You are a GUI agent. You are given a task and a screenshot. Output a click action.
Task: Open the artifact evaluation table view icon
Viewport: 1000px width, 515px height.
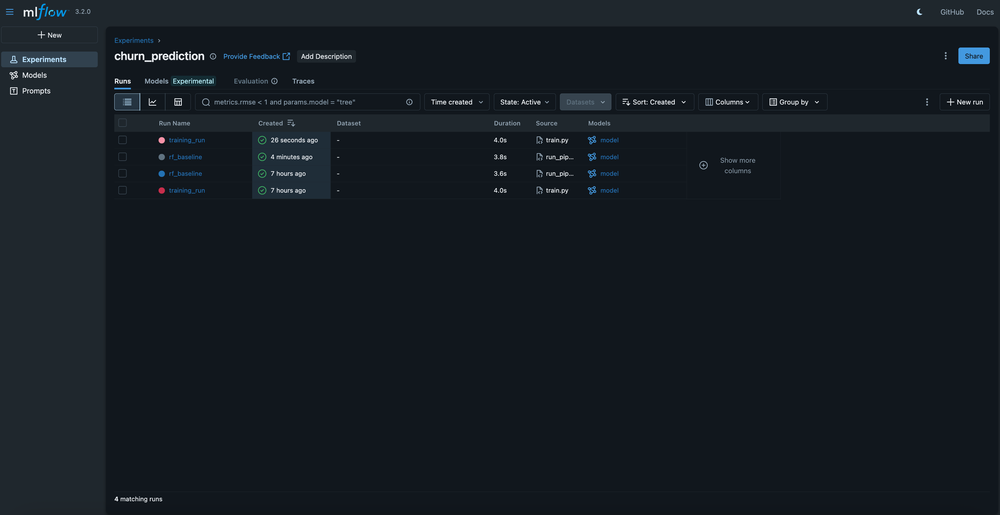[178, 102]
